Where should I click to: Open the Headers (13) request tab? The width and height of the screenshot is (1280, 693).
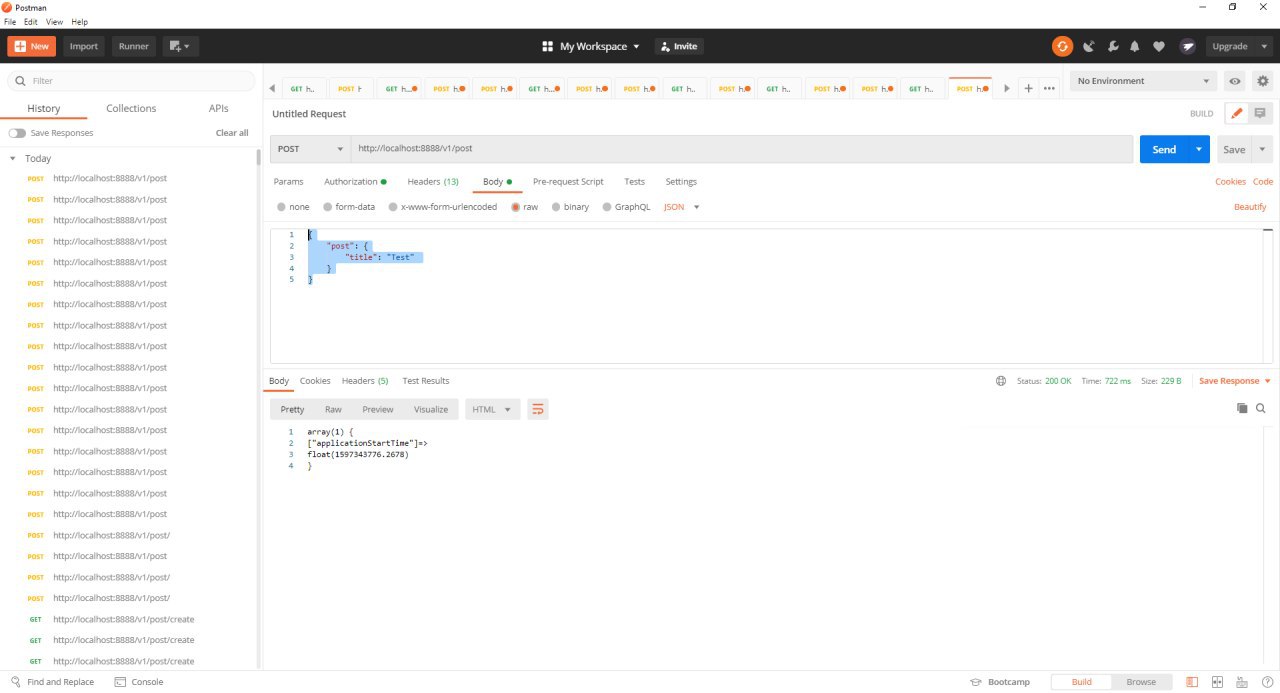pyautogui.click(x=433, y=182)
